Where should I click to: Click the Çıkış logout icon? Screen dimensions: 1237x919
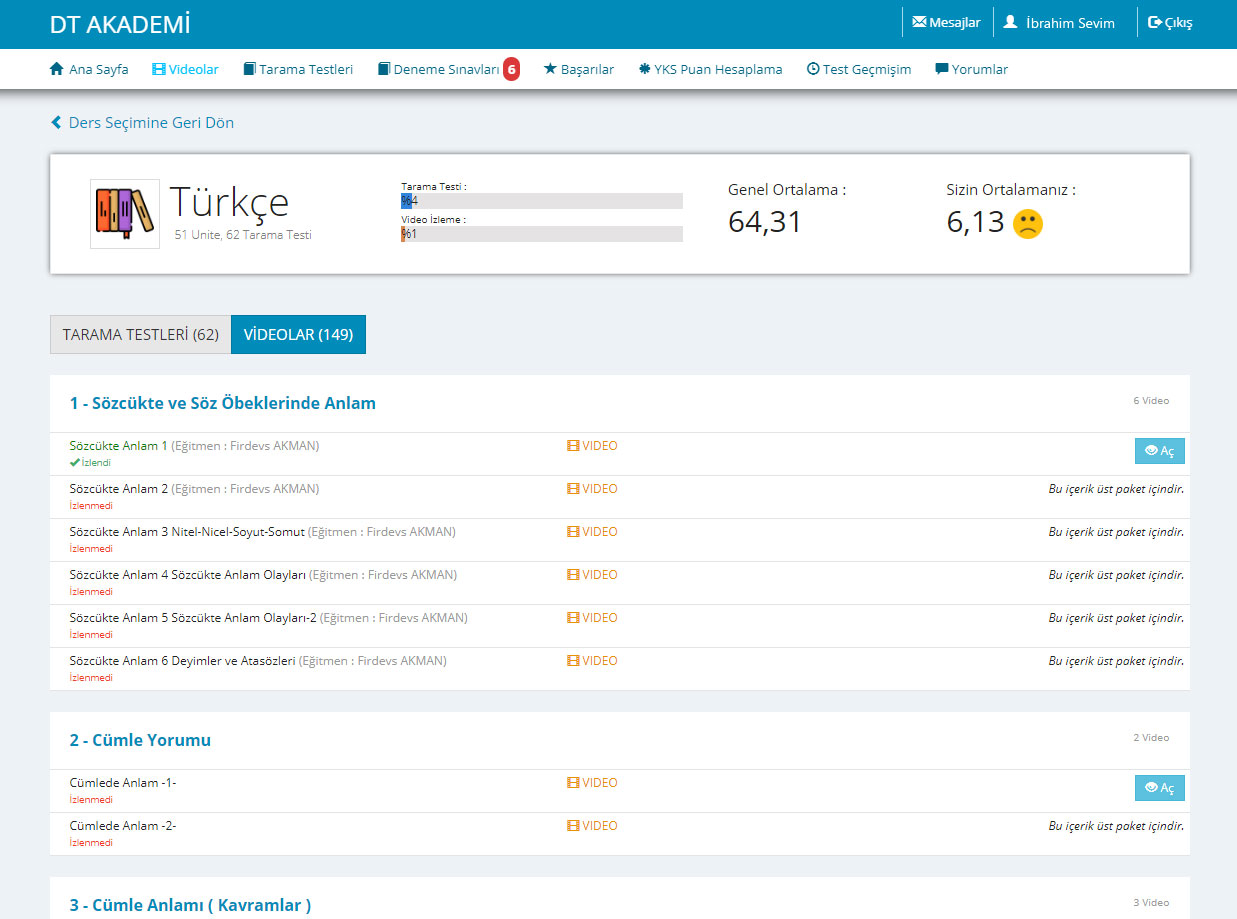(x=1155, y=22)
